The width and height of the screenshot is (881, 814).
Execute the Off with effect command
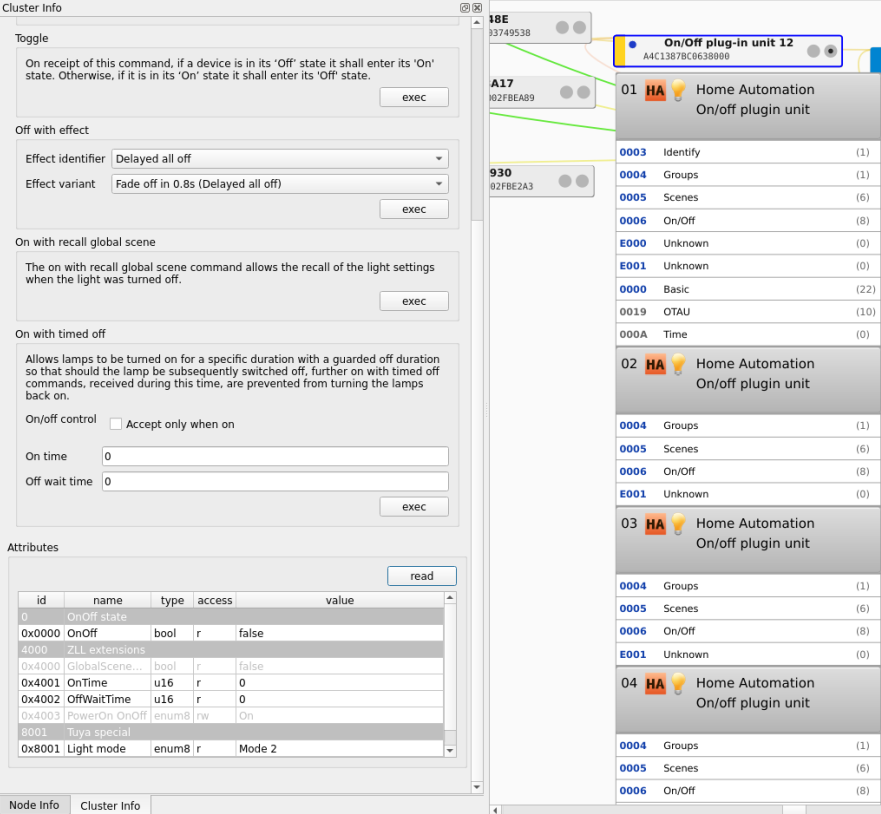click(x=414, y=209)
